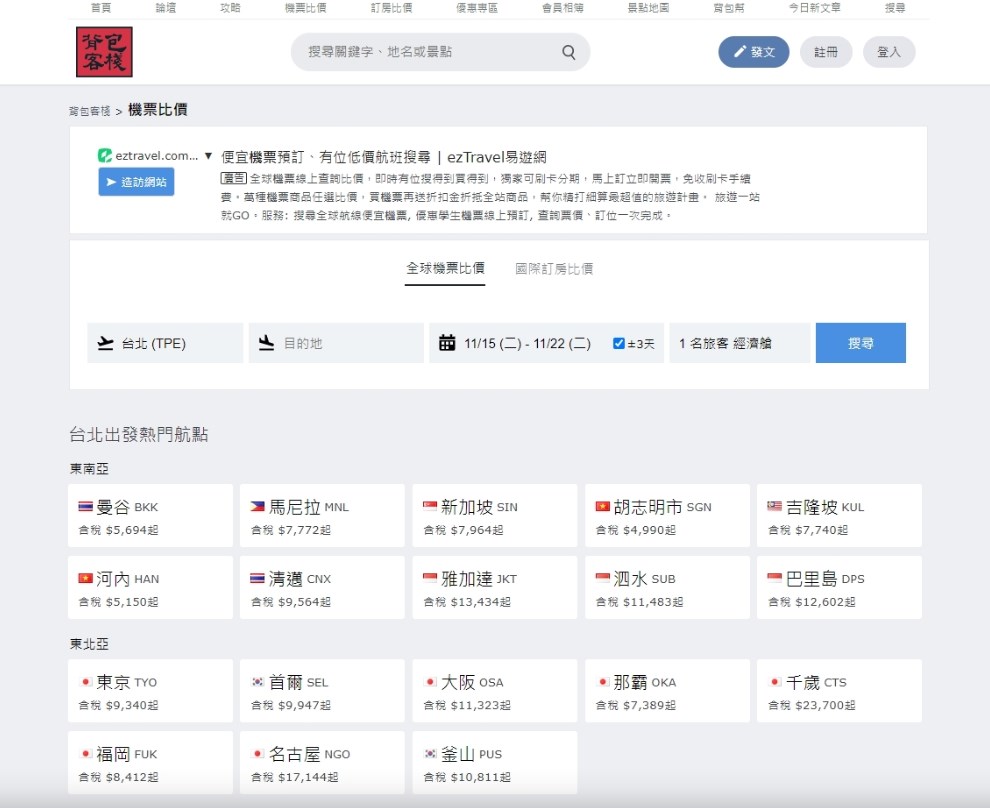Open the 登入 login button
Screen dimensions: 990x808
(x=888, y=52)
